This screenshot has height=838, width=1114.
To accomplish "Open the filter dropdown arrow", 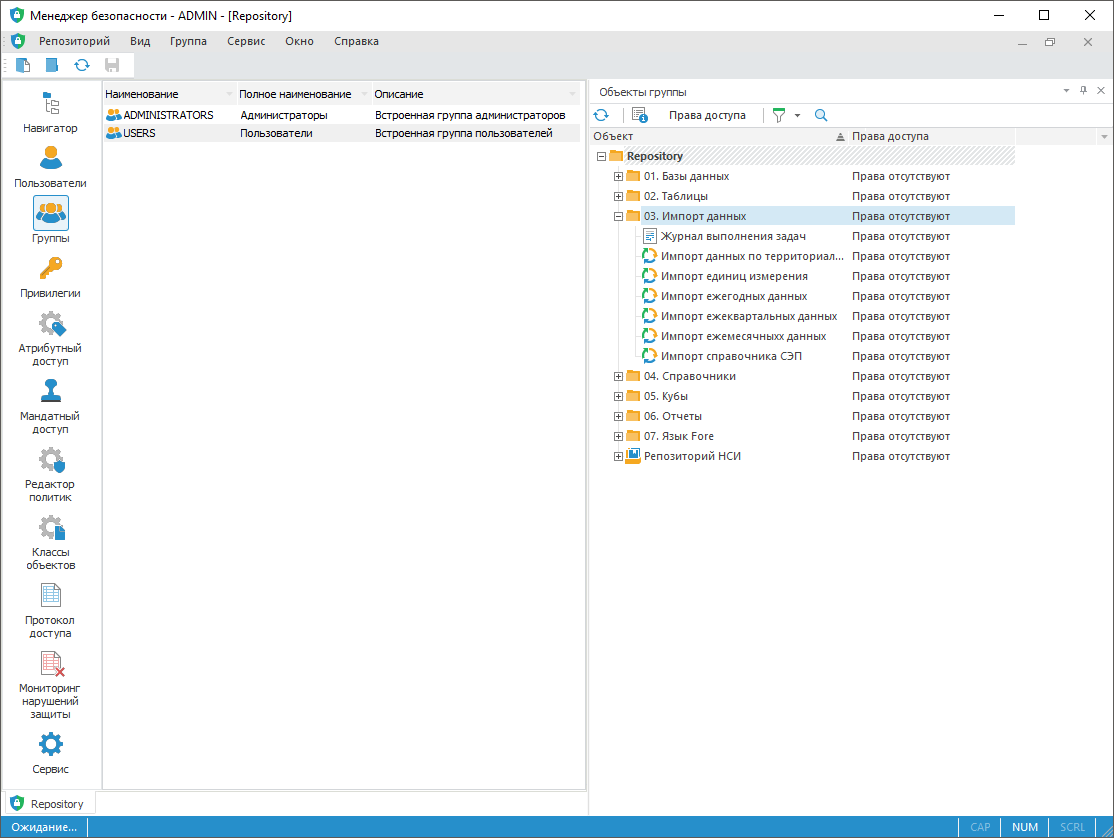I will (797, 116).
